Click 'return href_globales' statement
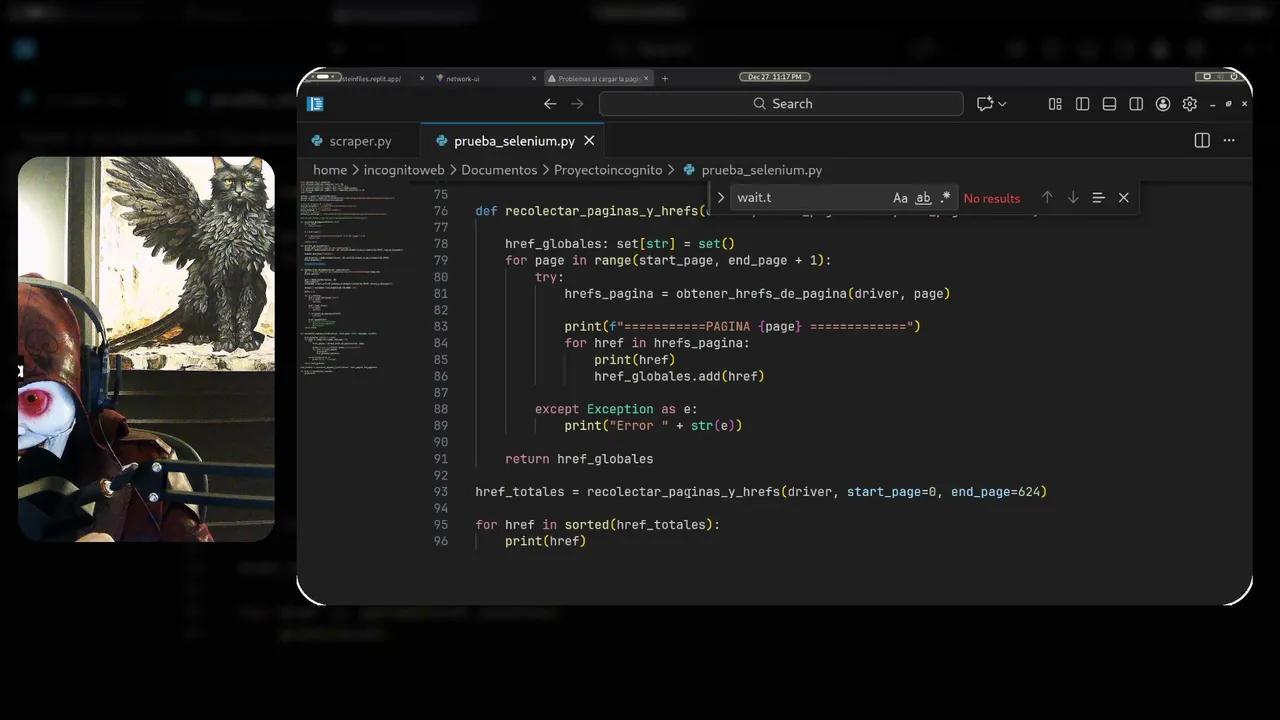This screenshot has width=1280, height=720. 579,459
